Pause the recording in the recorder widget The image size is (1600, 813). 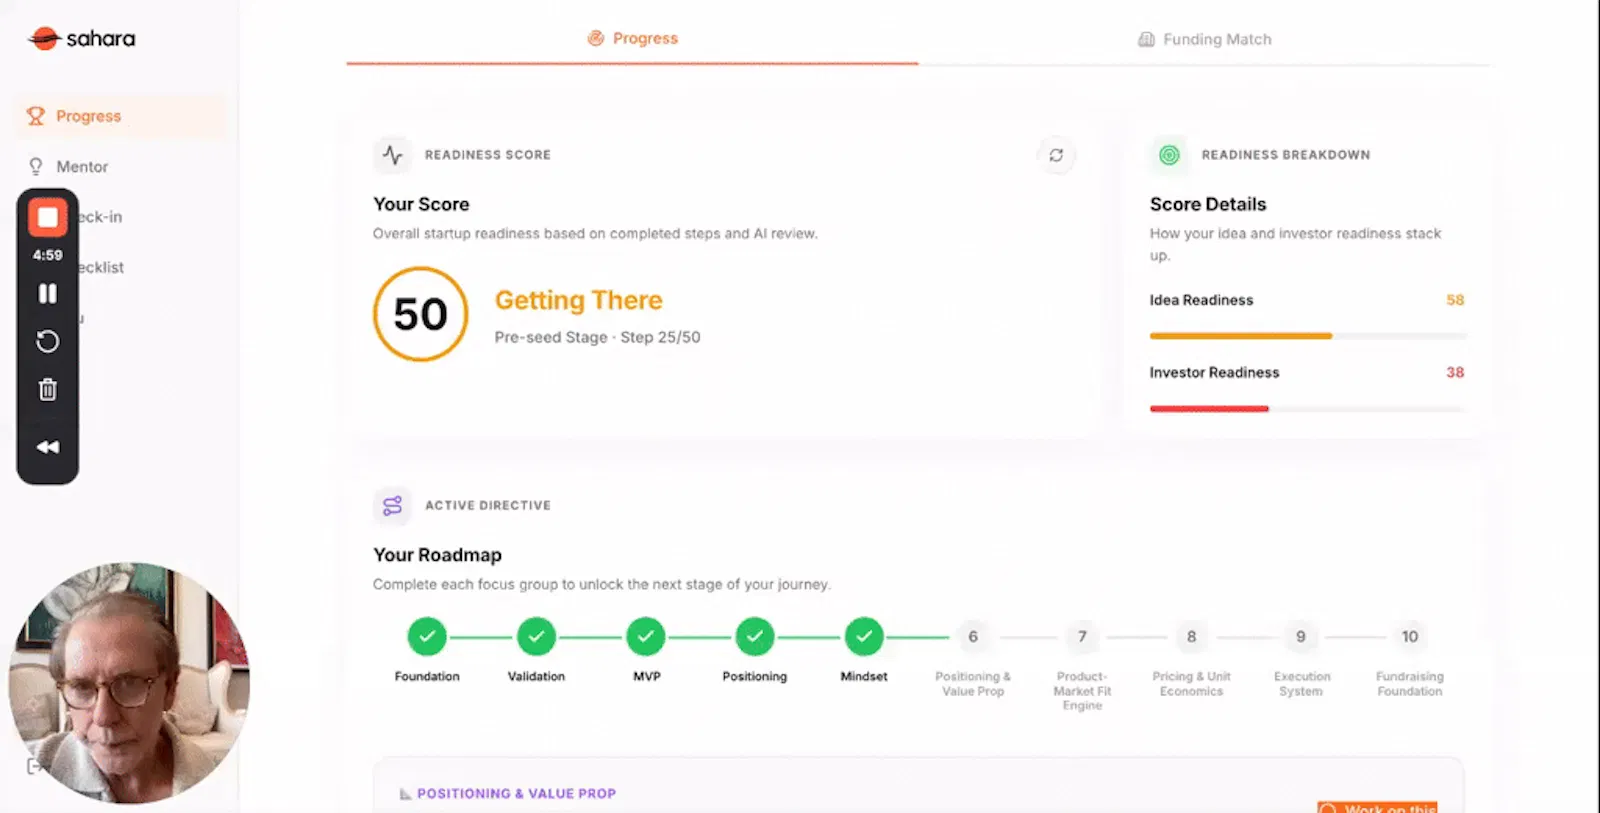click(47, 293)
